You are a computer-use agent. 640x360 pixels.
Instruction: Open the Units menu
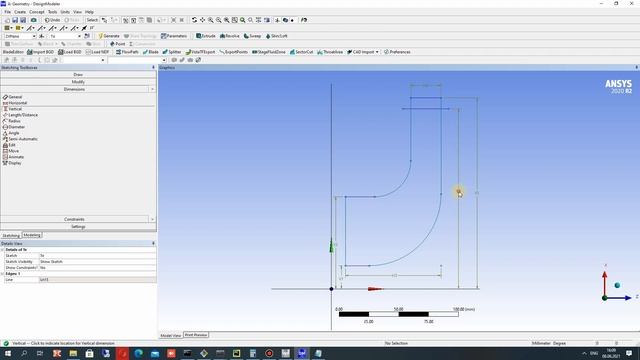click(x=65, y=12)
